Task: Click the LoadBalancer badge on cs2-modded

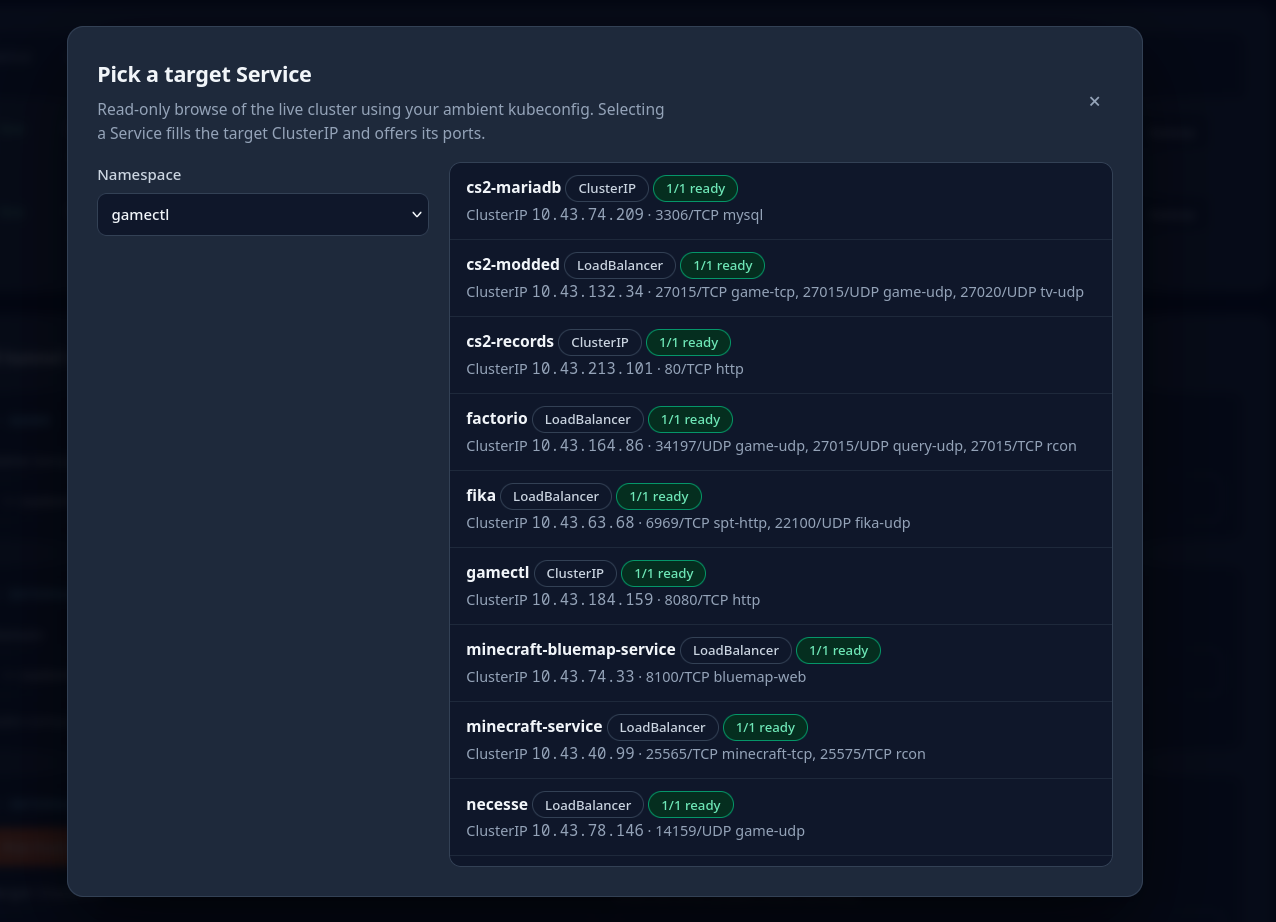Action: pyautogui.click(x=620, y=265)
